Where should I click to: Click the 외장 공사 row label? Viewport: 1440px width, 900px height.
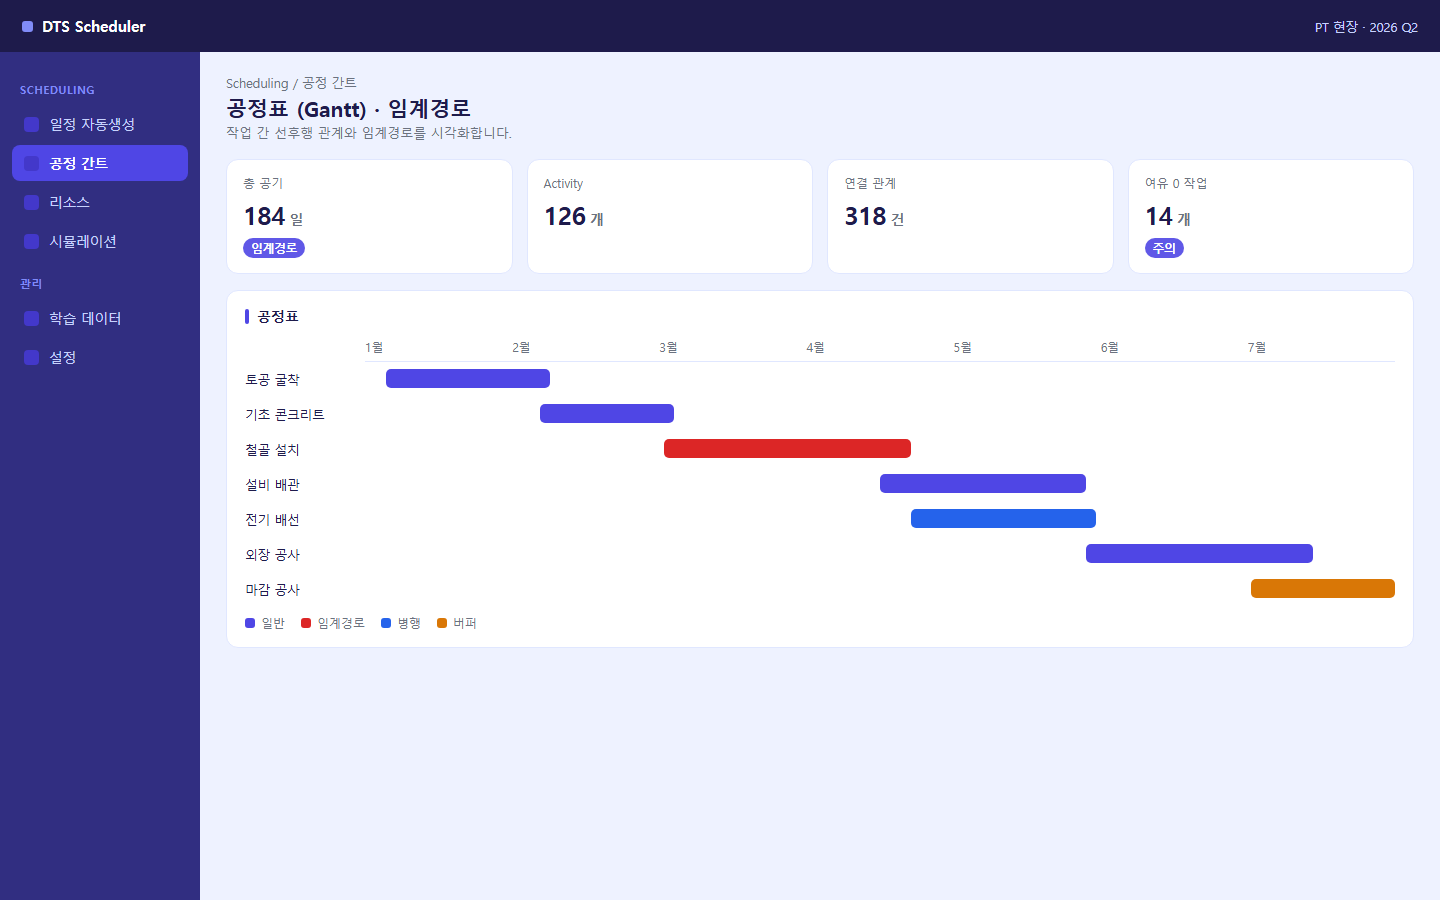(272, 555)
